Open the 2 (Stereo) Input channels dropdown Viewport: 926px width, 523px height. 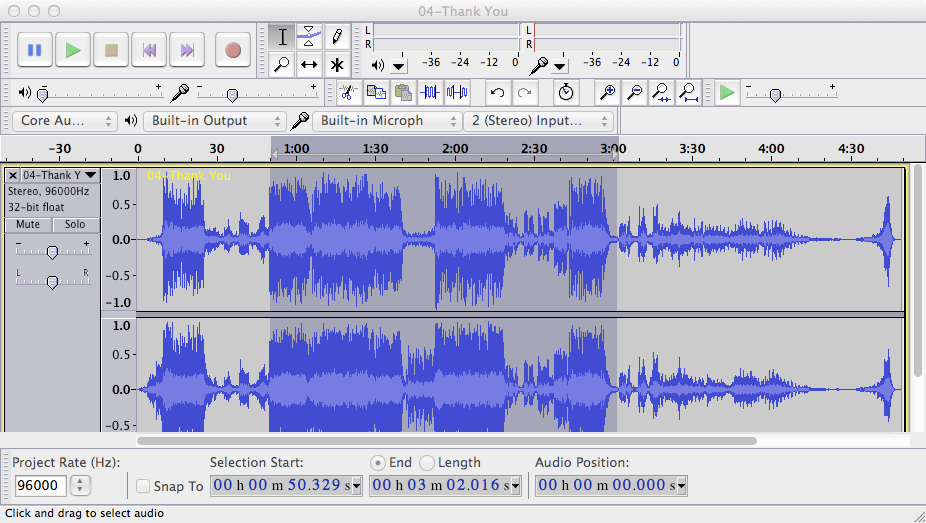click(539, 121)
